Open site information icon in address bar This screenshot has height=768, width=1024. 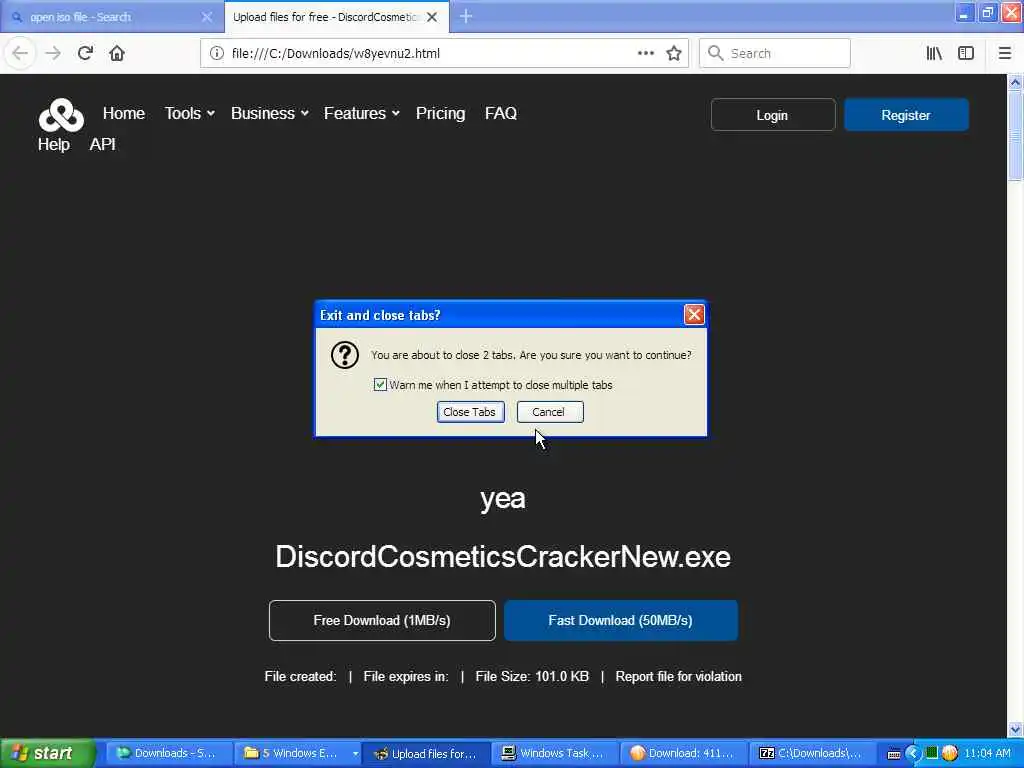point(217,53)
